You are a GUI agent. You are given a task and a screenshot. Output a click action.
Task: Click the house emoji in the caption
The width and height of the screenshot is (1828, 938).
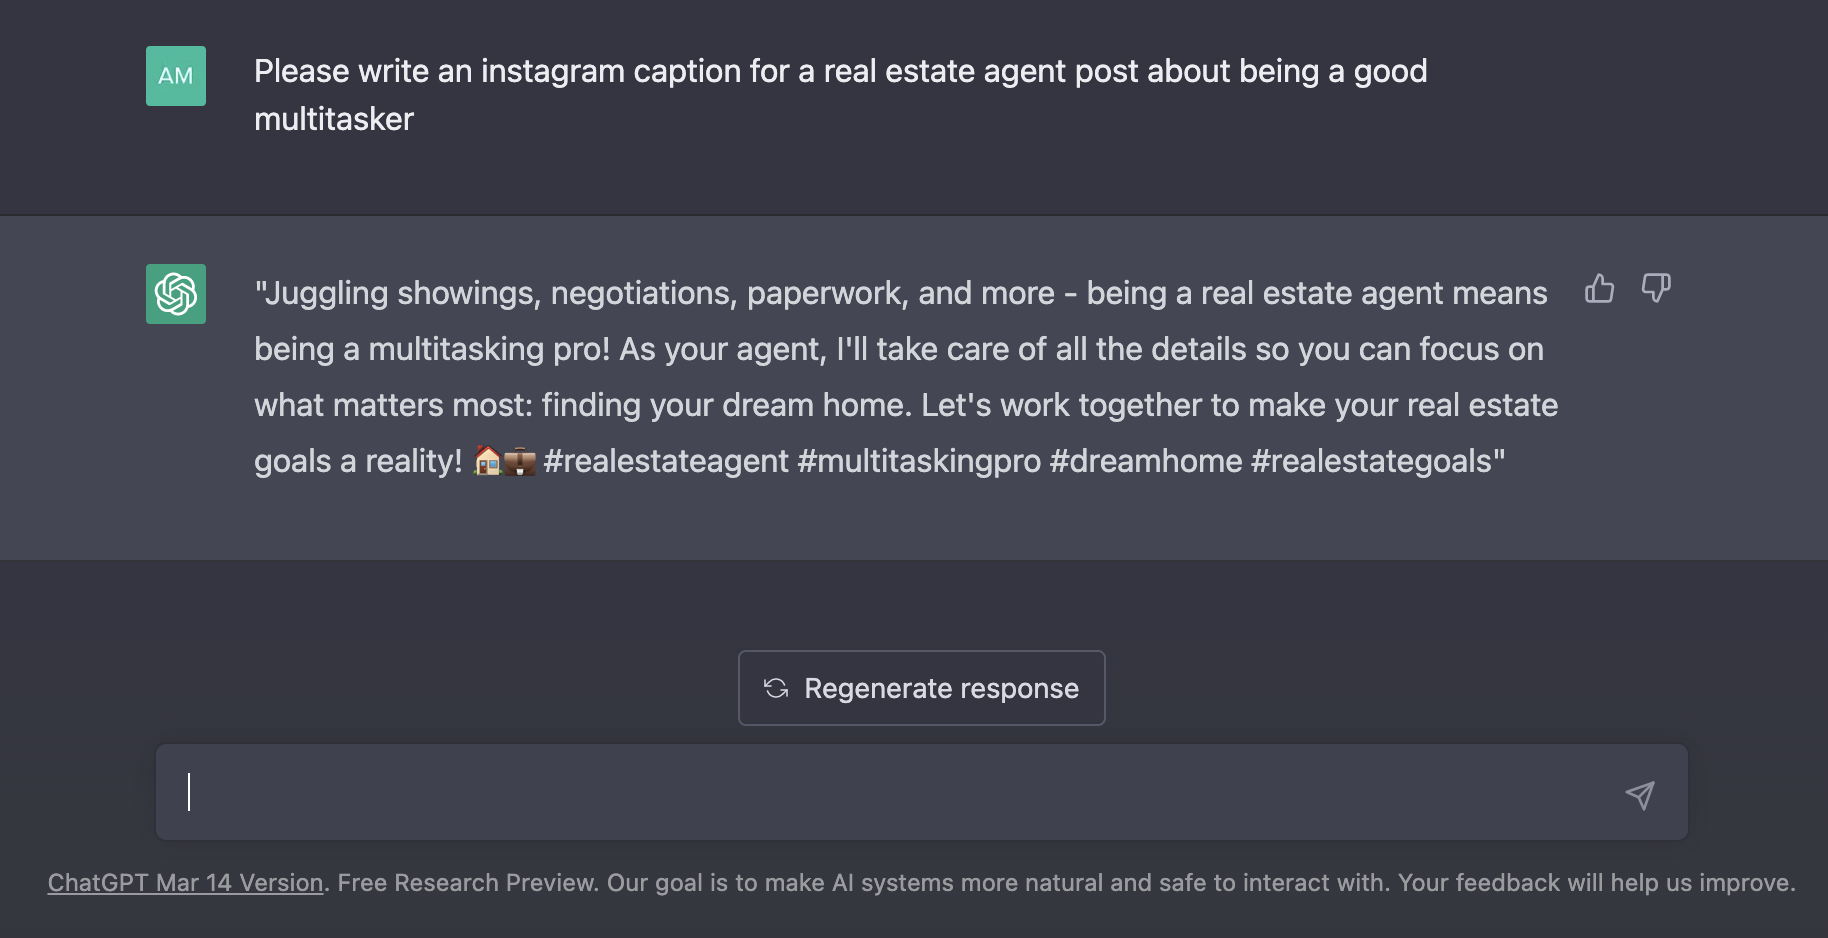[487, 461]
